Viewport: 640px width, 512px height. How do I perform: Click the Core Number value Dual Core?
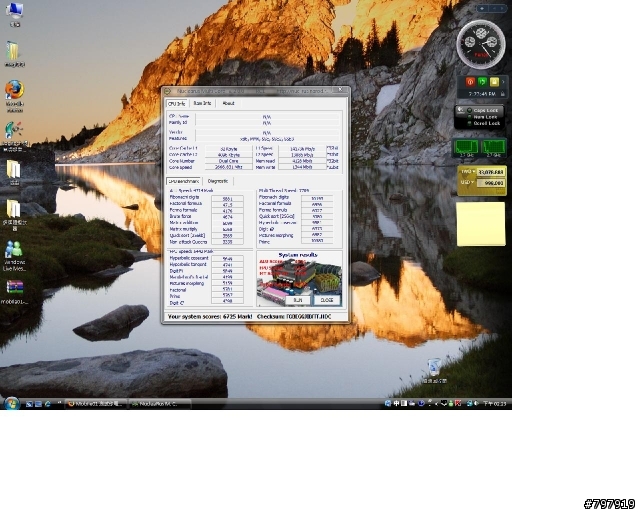tap(229, 161)
